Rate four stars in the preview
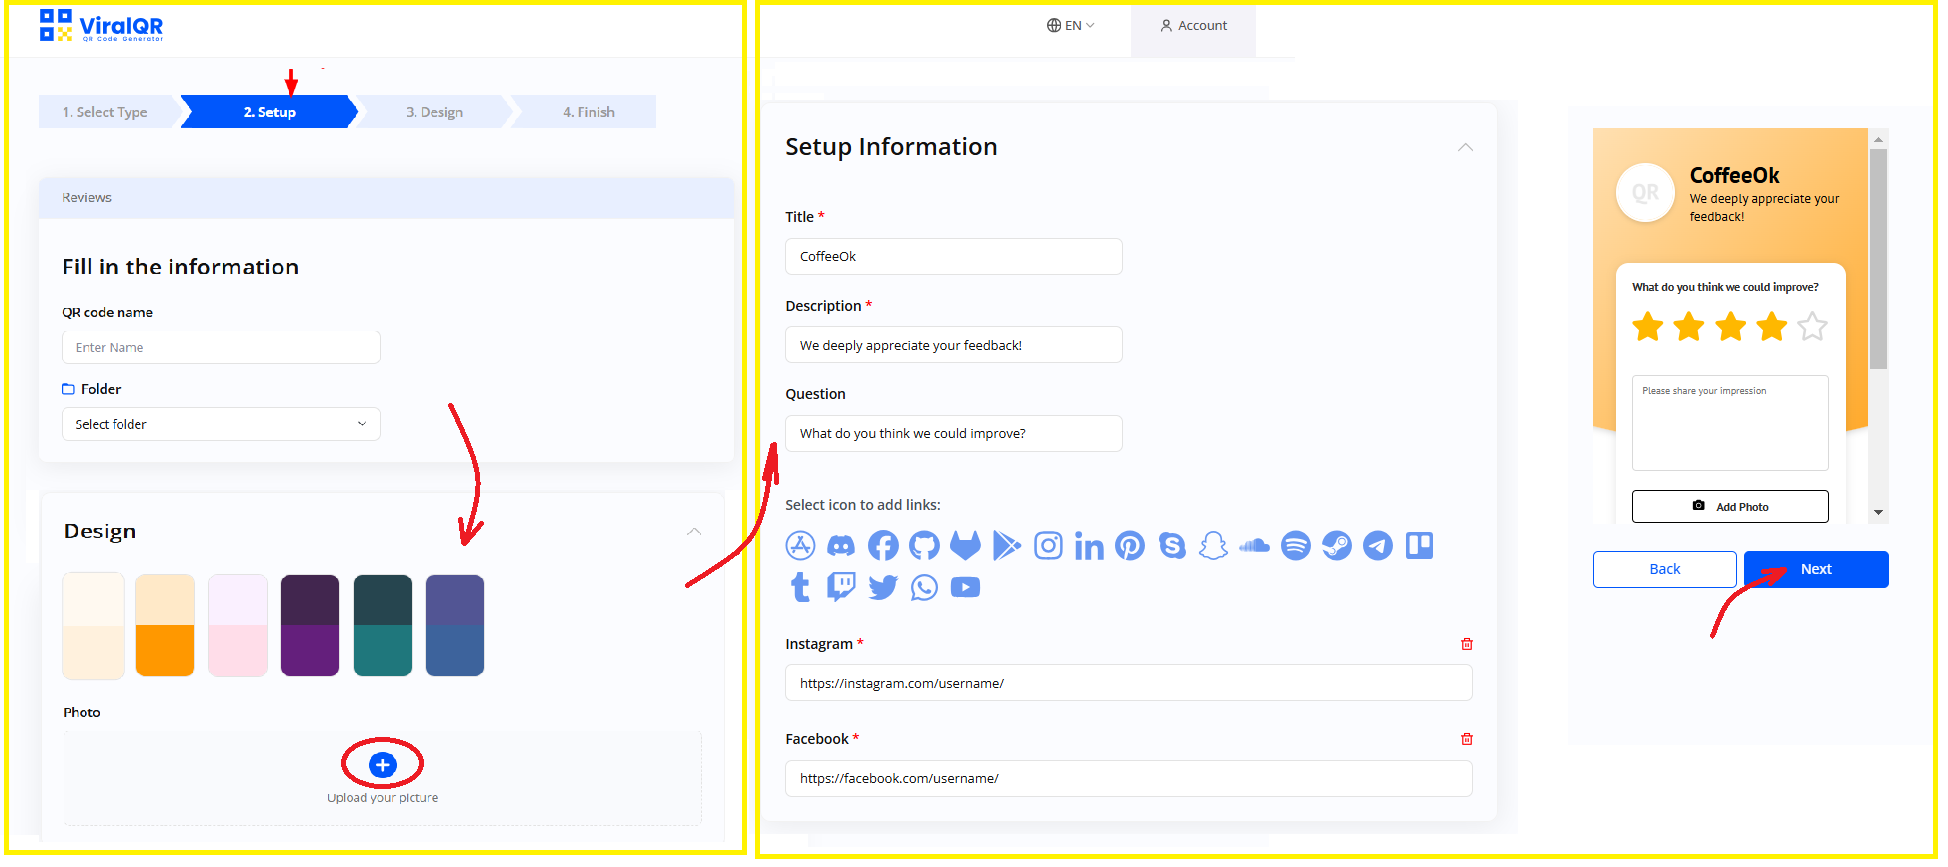 (x=1772, y=326)
